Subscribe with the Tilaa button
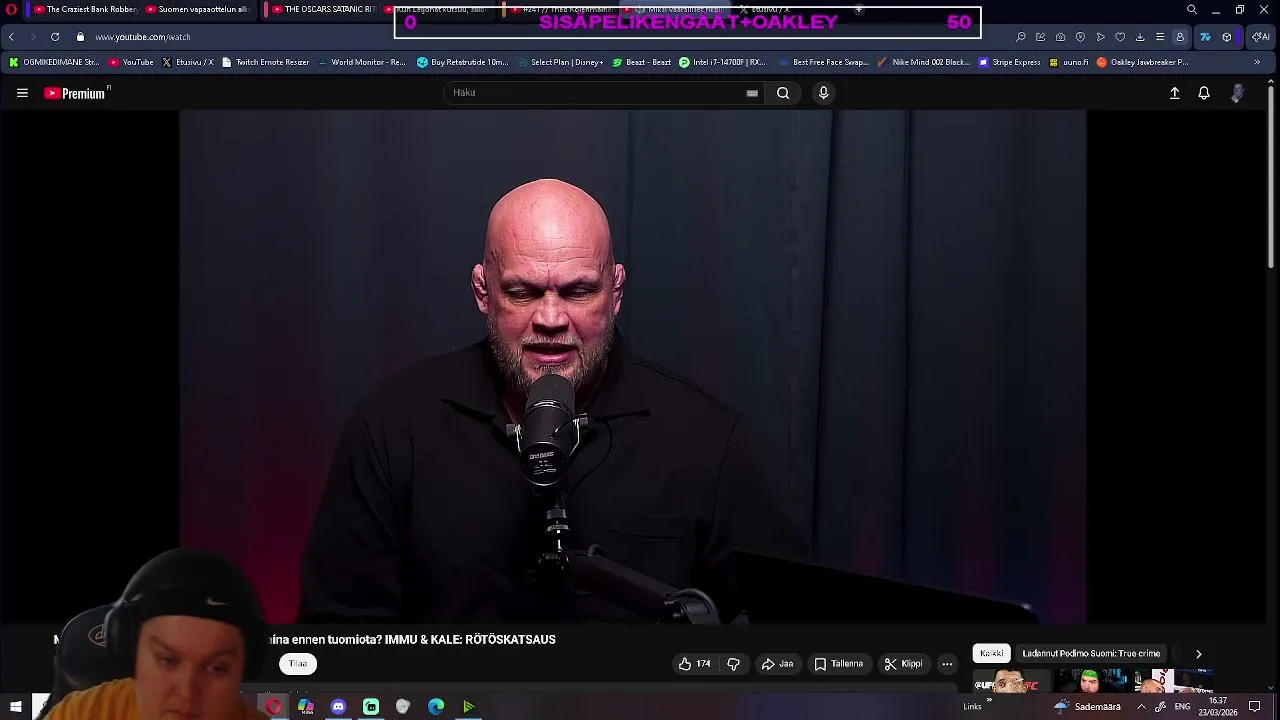This screenshot has height=720, width=1280. pos(298,664)
